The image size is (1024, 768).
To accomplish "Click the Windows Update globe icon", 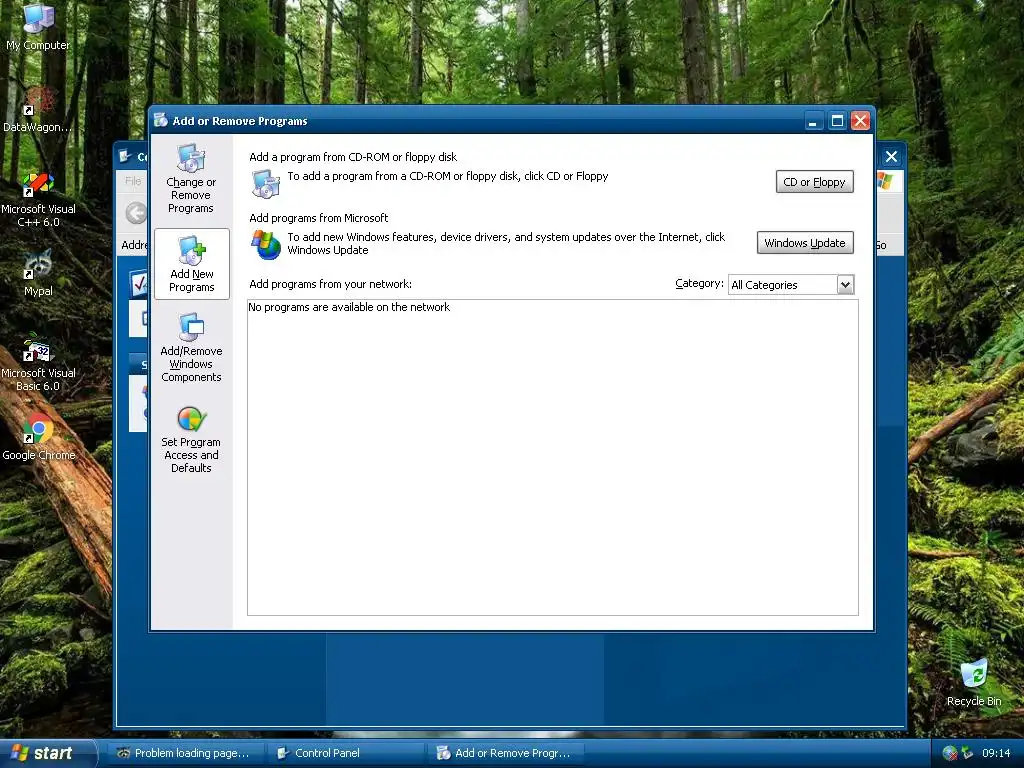I will coord(266,244).
